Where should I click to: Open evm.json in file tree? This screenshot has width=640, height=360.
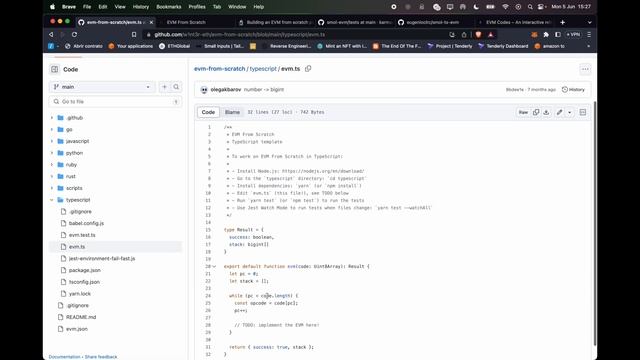pos(76,329)
